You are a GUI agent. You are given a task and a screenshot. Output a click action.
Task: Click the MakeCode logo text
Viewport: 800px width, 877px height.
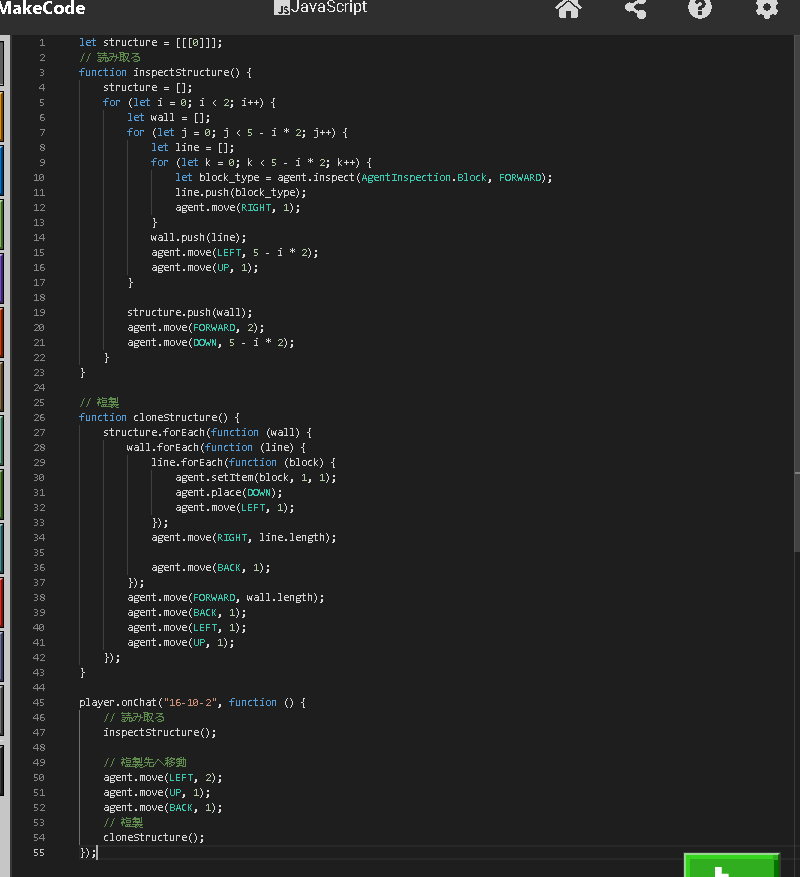(42, 9)
